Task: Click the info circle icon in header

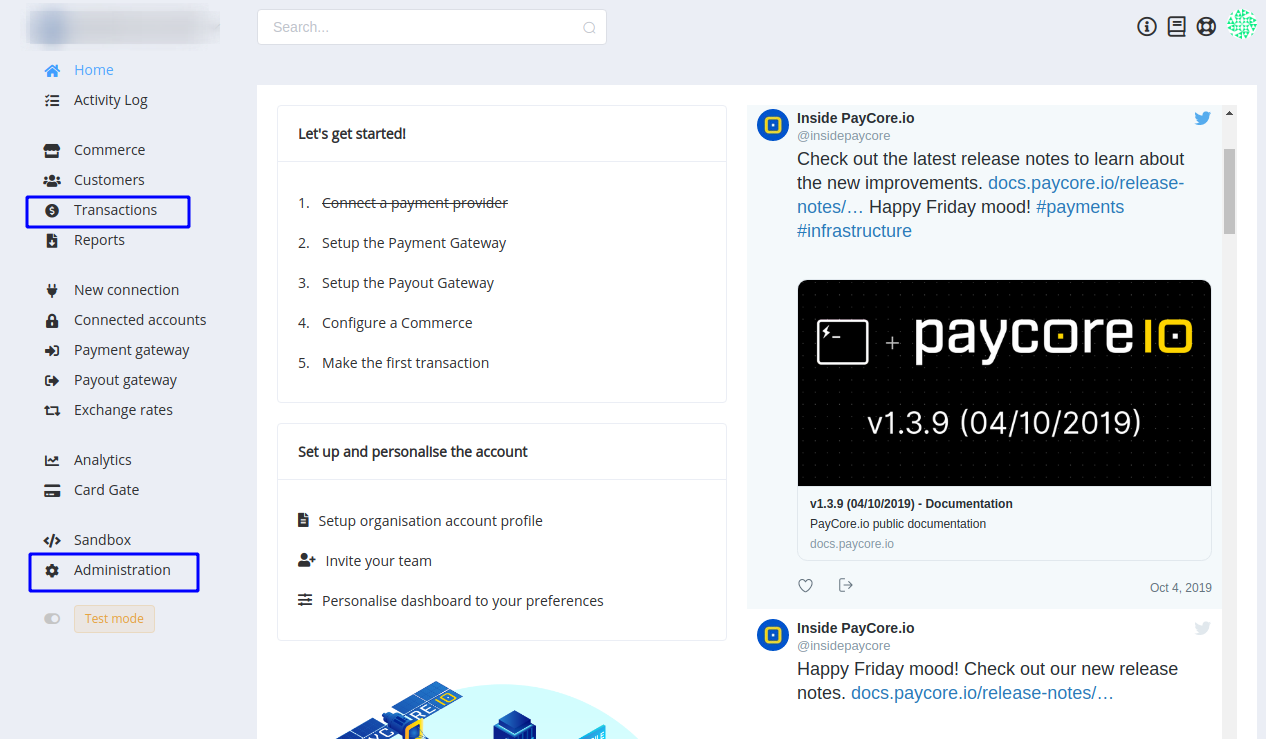Action: pos(1147,27)
